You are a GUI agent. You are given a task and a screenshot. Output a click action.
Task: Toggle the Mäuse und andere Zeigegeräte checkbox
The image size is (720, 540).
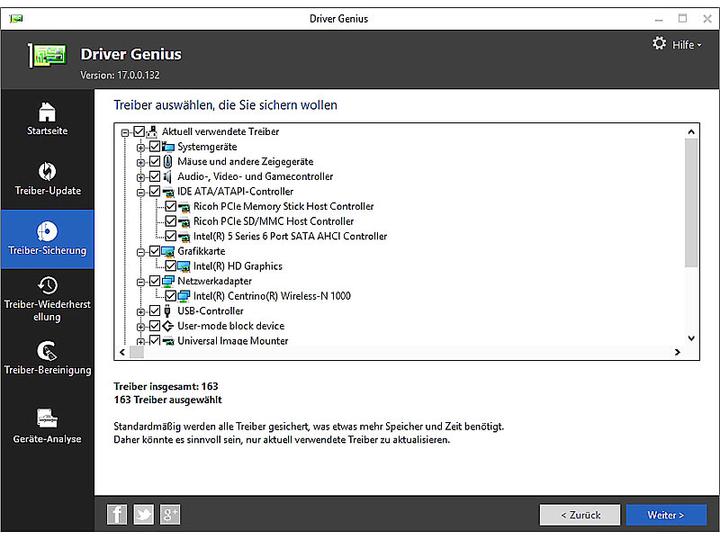pyautogui.click(x=155, y=162)
